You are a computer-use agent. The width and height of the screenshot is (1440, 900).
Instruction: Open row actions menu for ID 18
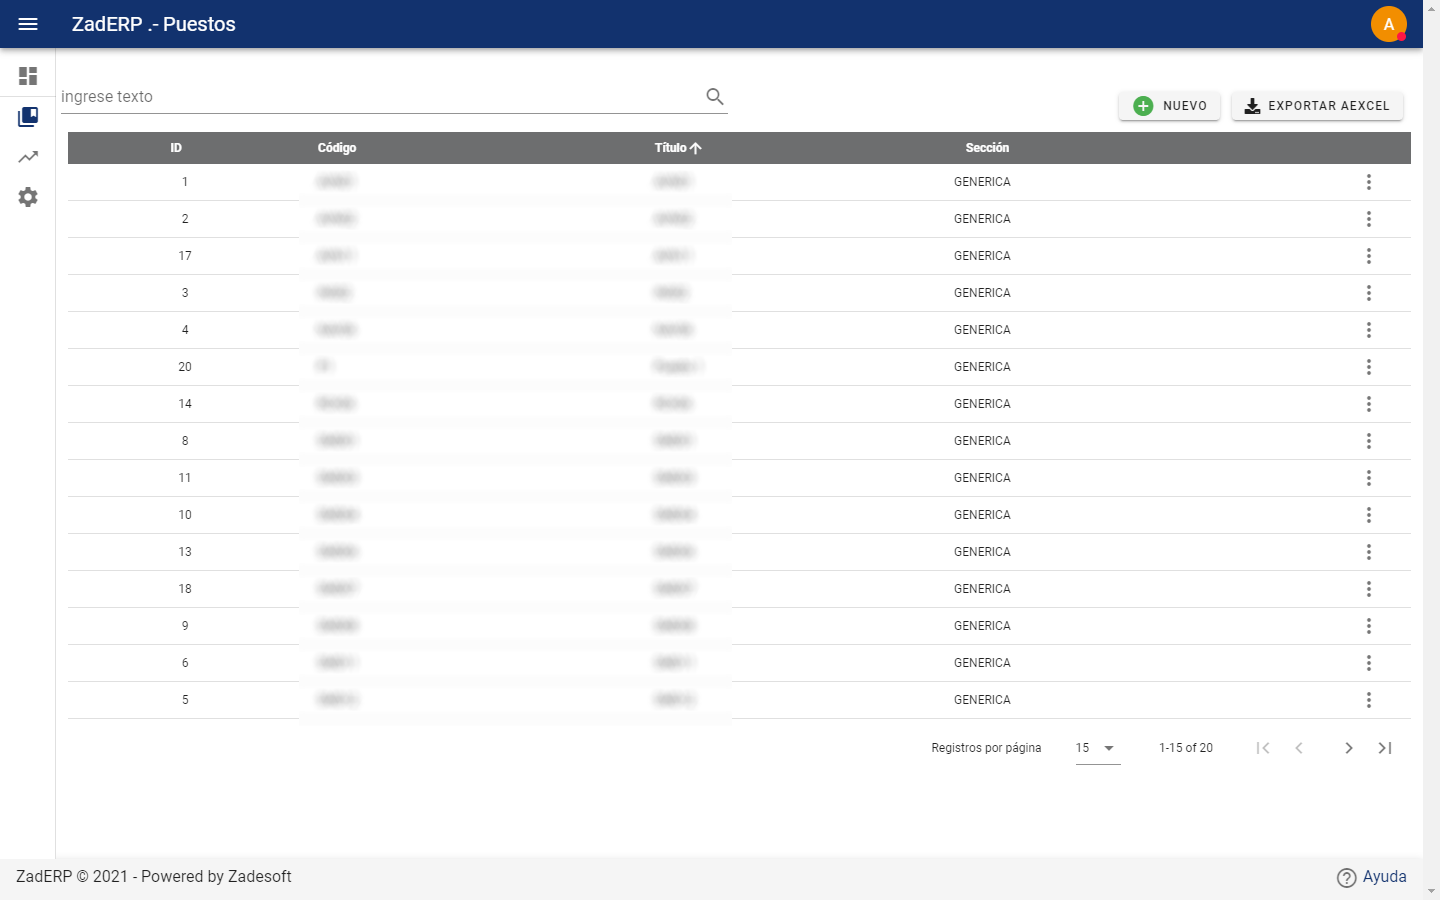[x=1369, y=589]
